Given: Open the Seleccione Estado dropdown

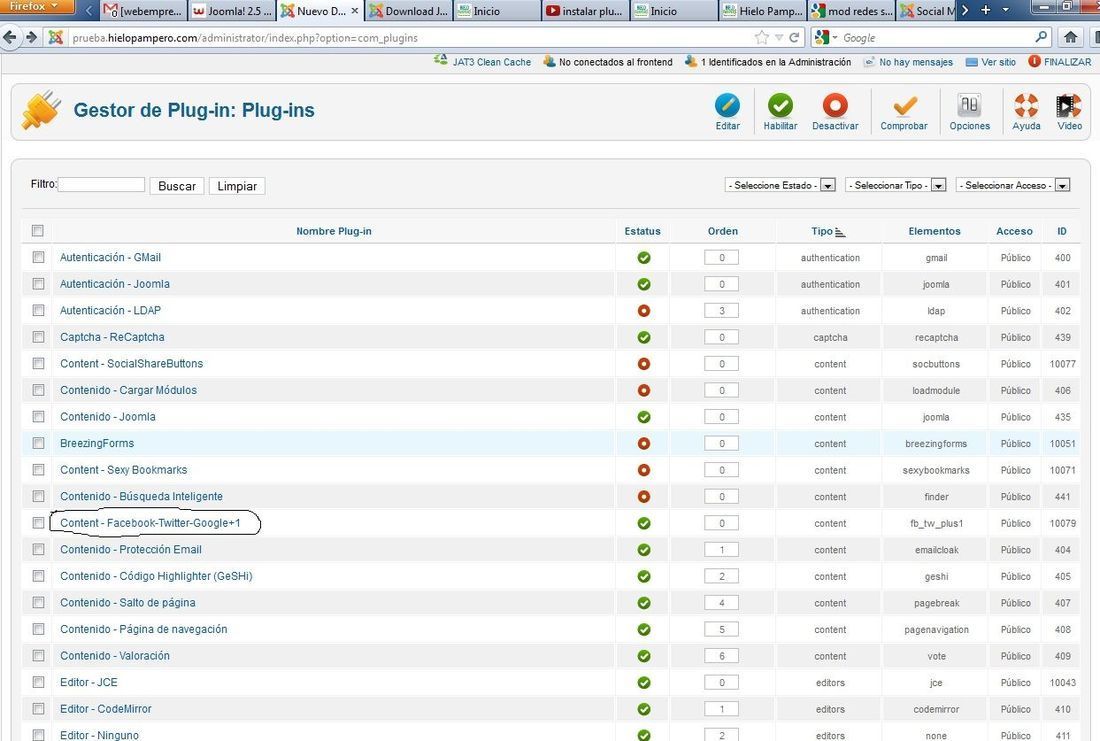Looking at the screenshot, I should coord(780,185).
